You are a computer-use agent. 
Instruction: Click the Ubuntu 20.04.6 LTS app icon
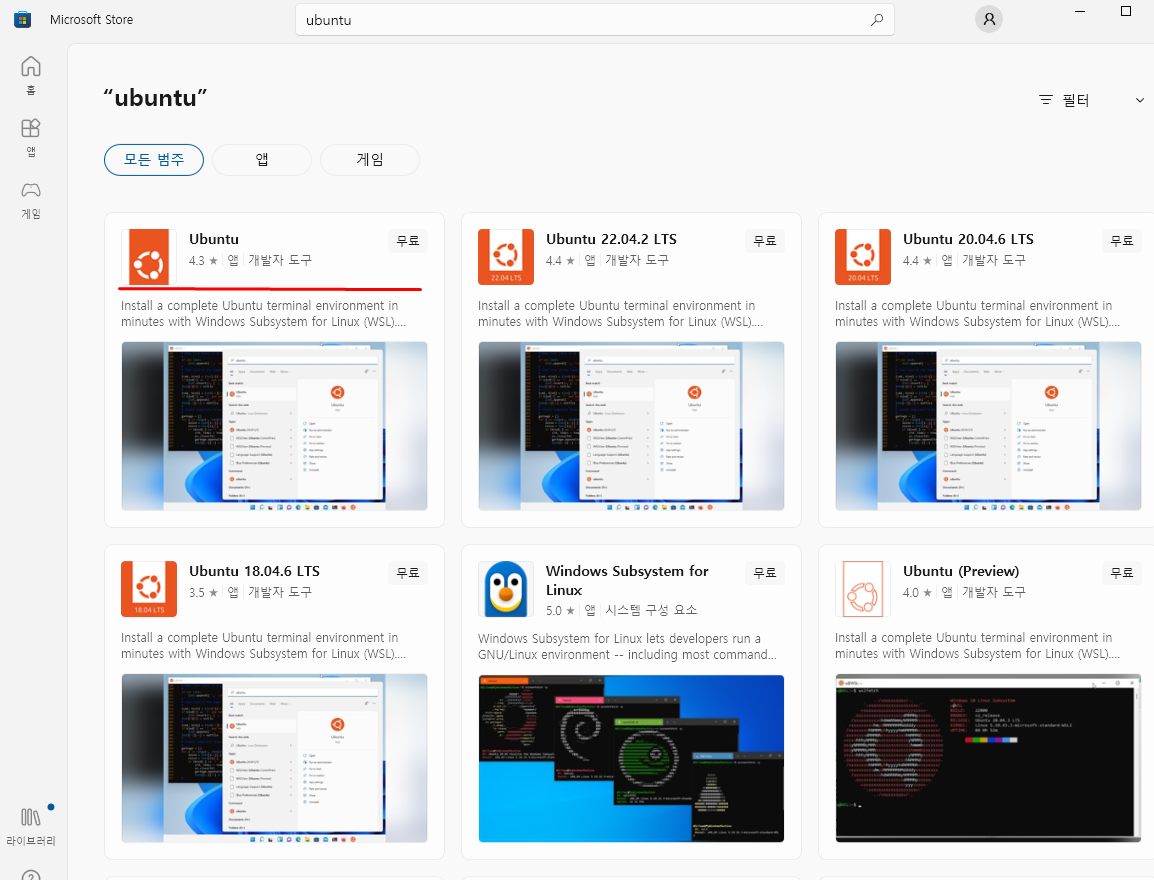point(863,257)
